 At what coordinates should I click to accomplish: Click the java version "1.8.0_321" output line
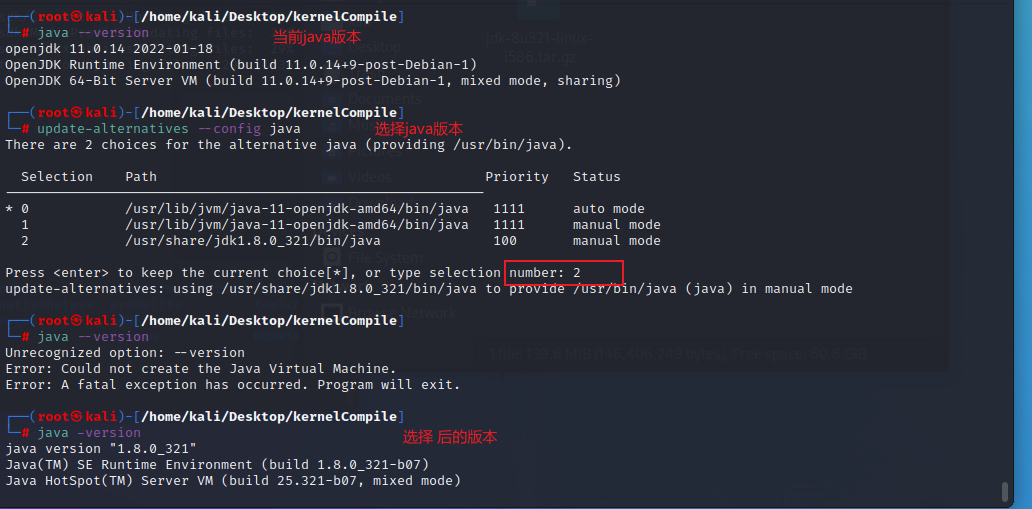pos(101,449)
